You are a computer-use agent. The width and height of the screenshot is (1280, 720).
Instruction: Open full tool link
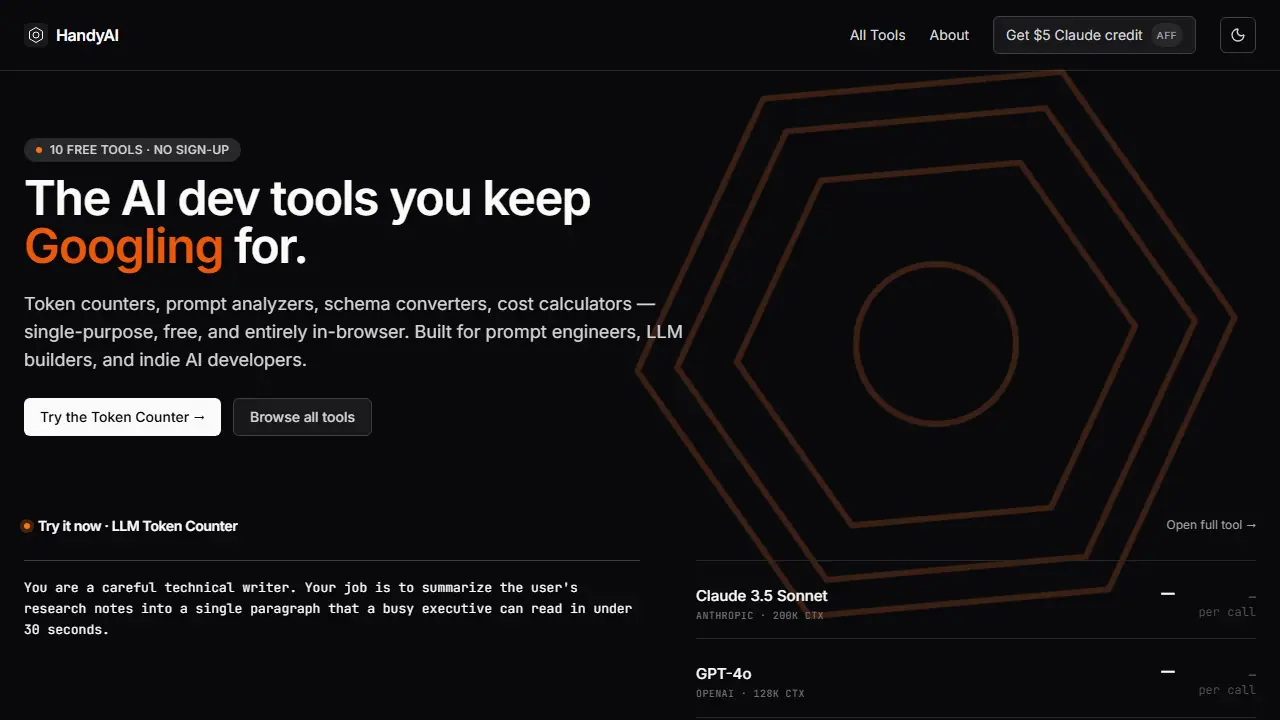1211,525
